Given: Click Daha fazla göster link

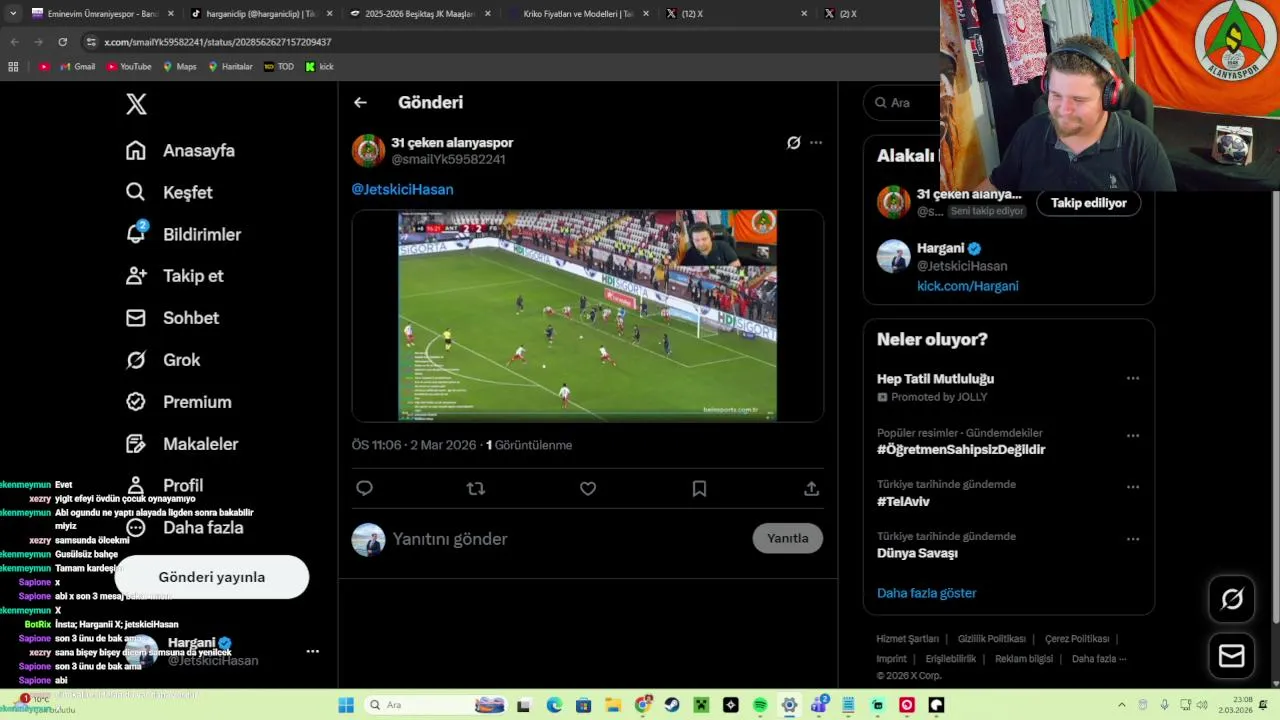Looking at the screenshot, I should tap(927, 593).
